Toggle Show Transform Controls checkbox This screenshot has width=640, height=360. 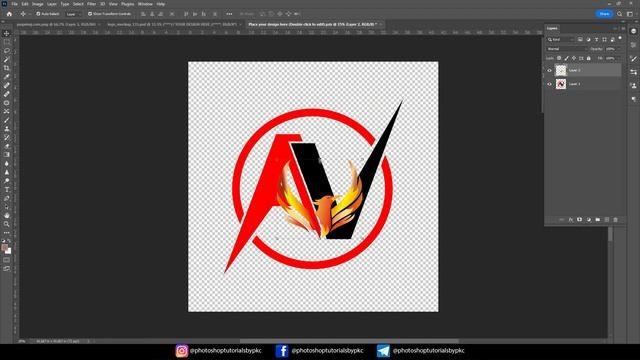tap(90, 14)
